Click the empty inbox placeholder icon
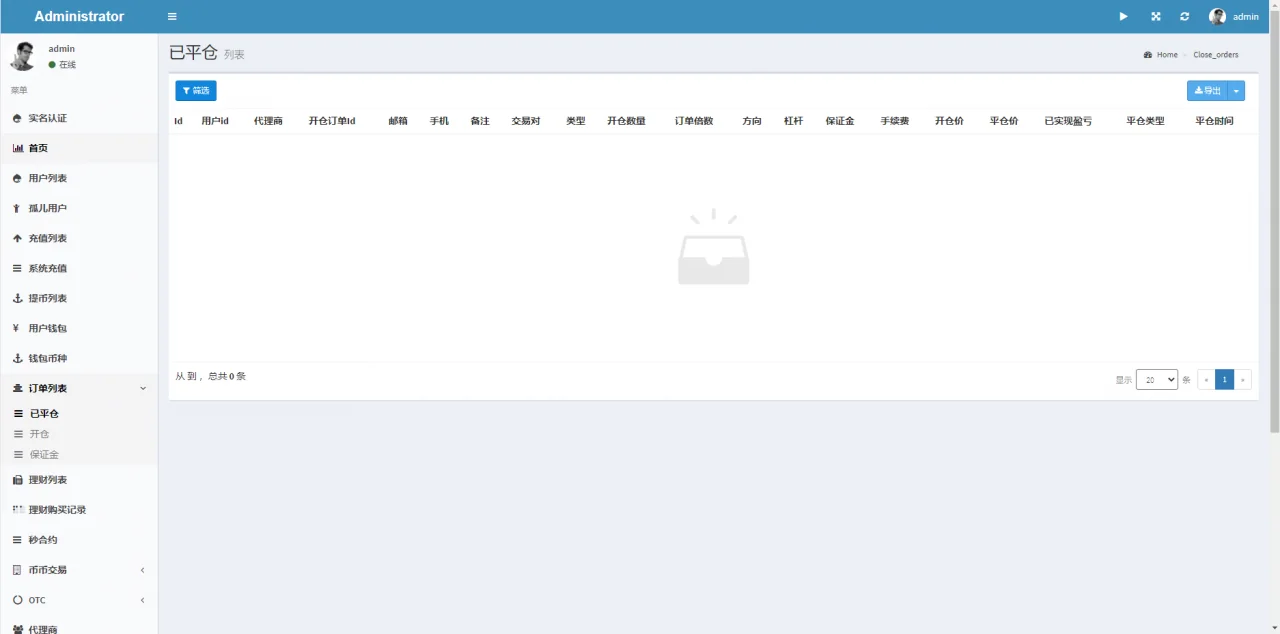The image size is (1280, 634). [713, 248]
